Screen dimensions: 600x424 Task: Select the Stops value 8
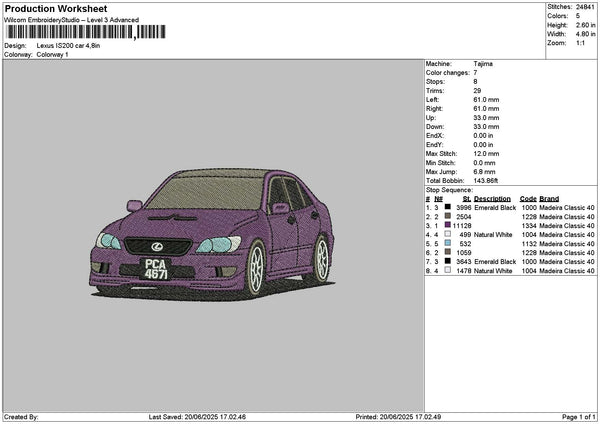point(475,82)
